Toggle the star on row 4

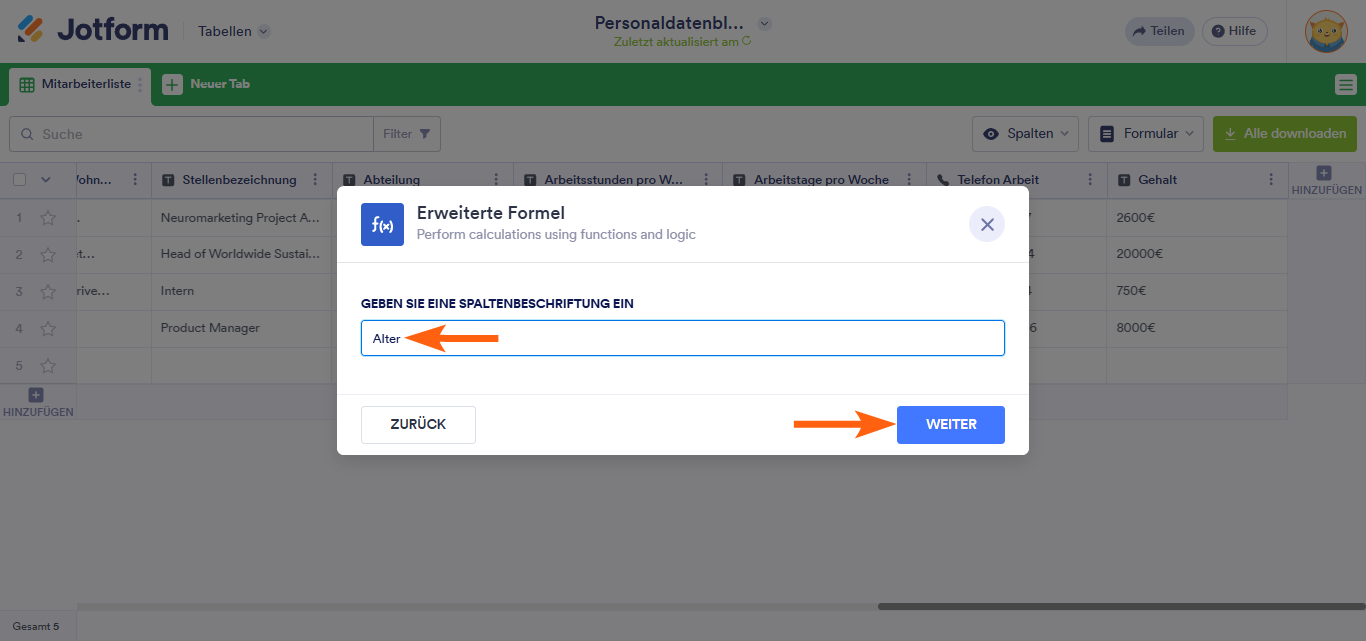tap(48, 328)
